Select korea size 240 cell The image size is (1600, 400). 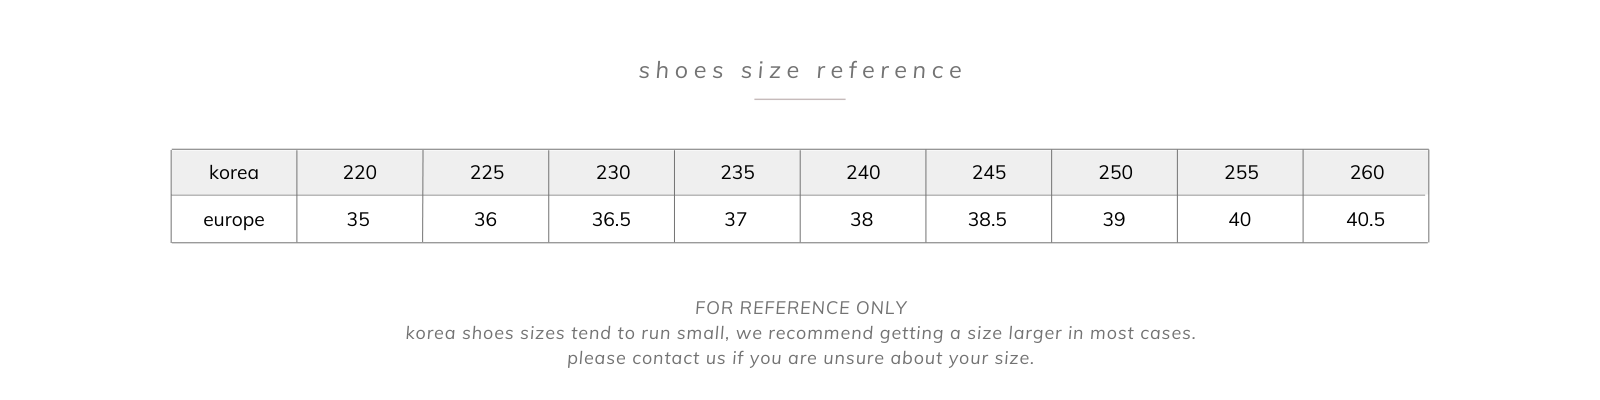coord(863,173)
